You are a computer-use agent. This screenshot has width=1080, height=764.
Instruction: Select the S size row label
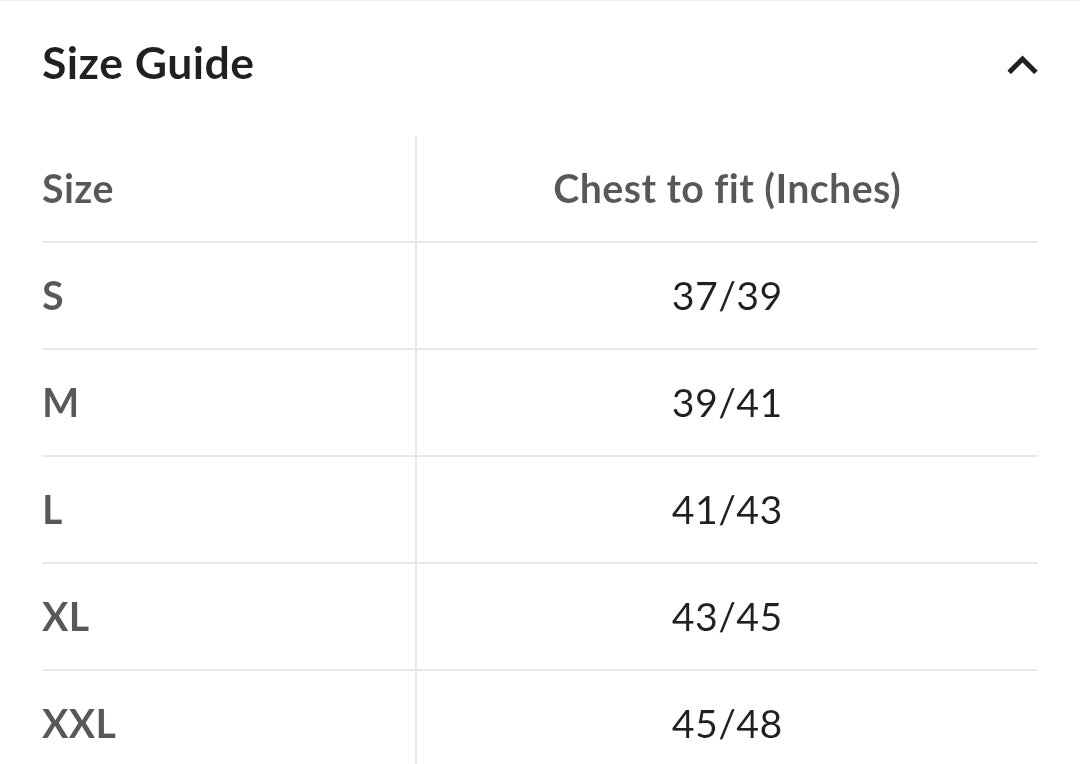pos(53,296)
